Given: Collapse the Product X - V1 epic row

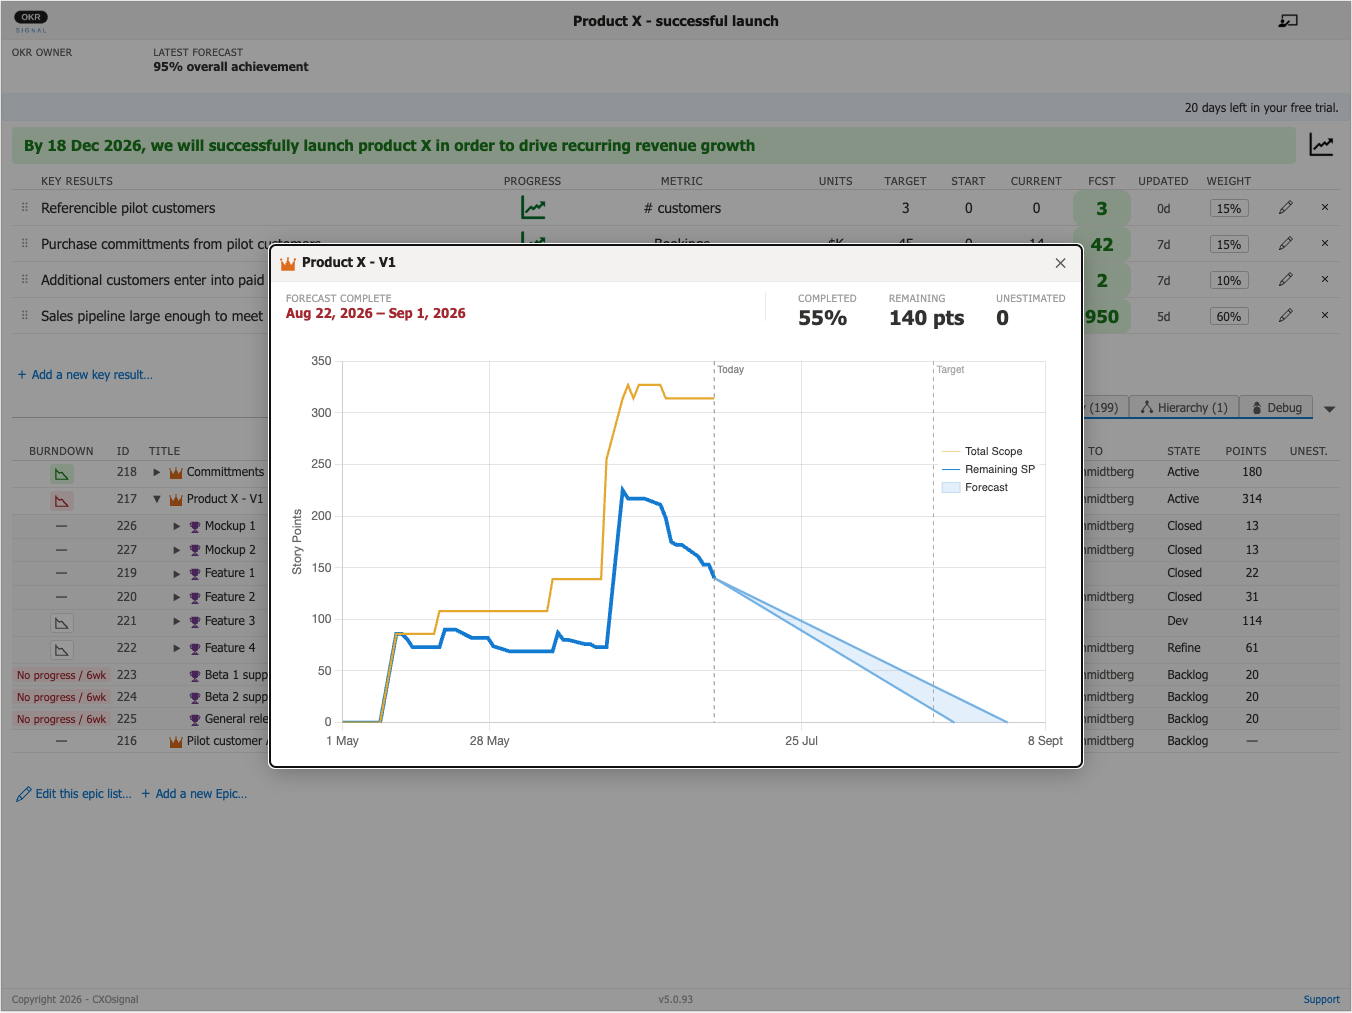Looking at the screenshot, I should [x=157, y=499].
